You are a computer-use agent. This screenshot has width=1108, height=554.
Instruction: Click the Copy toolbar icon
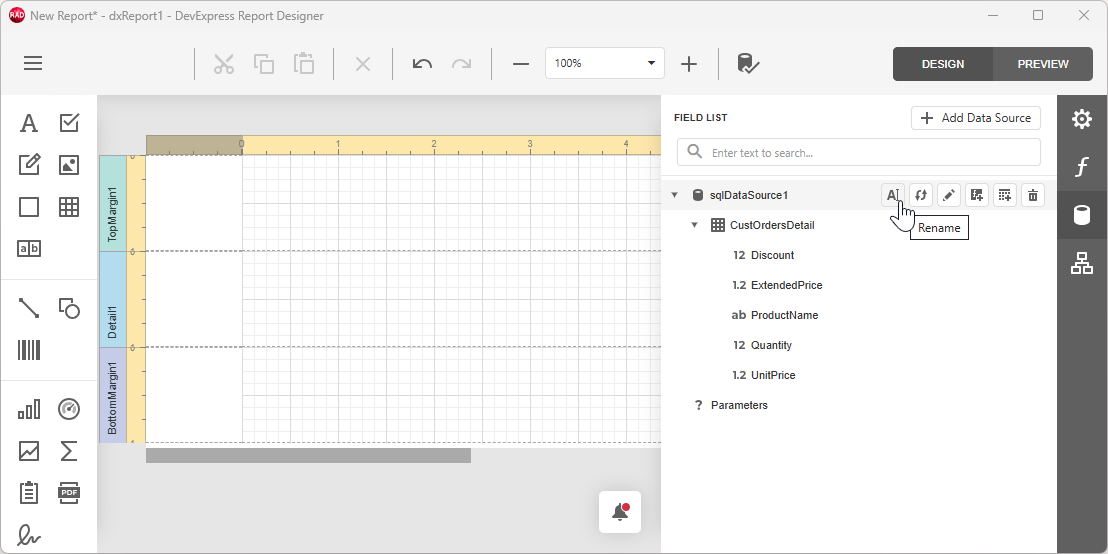[x=264, y=64]
